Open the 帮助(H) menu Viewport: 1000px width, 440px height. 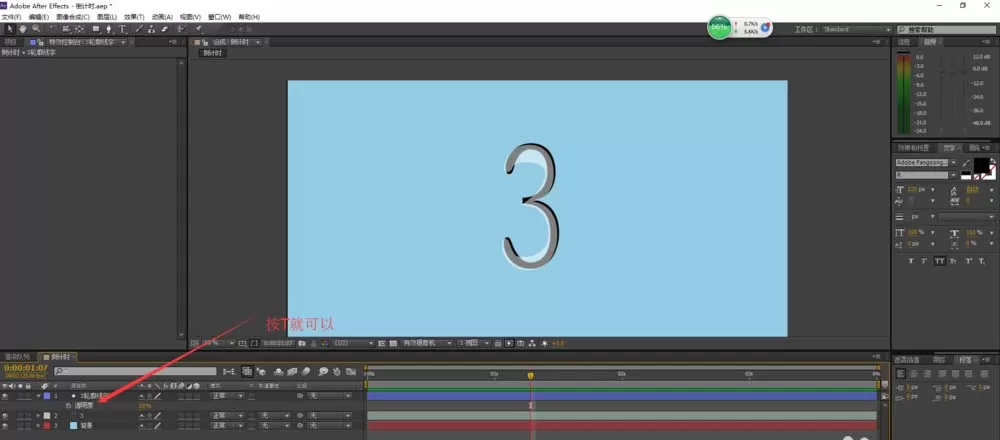(249, 17)
